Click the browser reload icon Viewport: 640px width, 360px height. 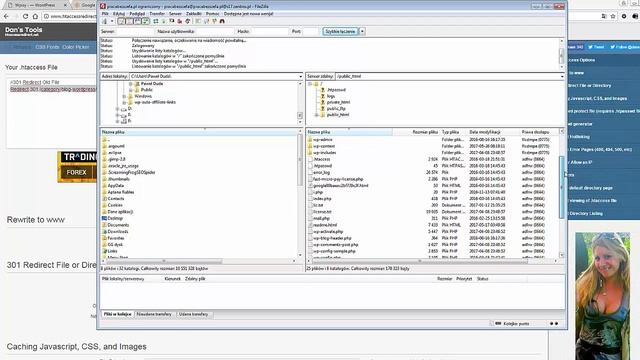(25, 16)
